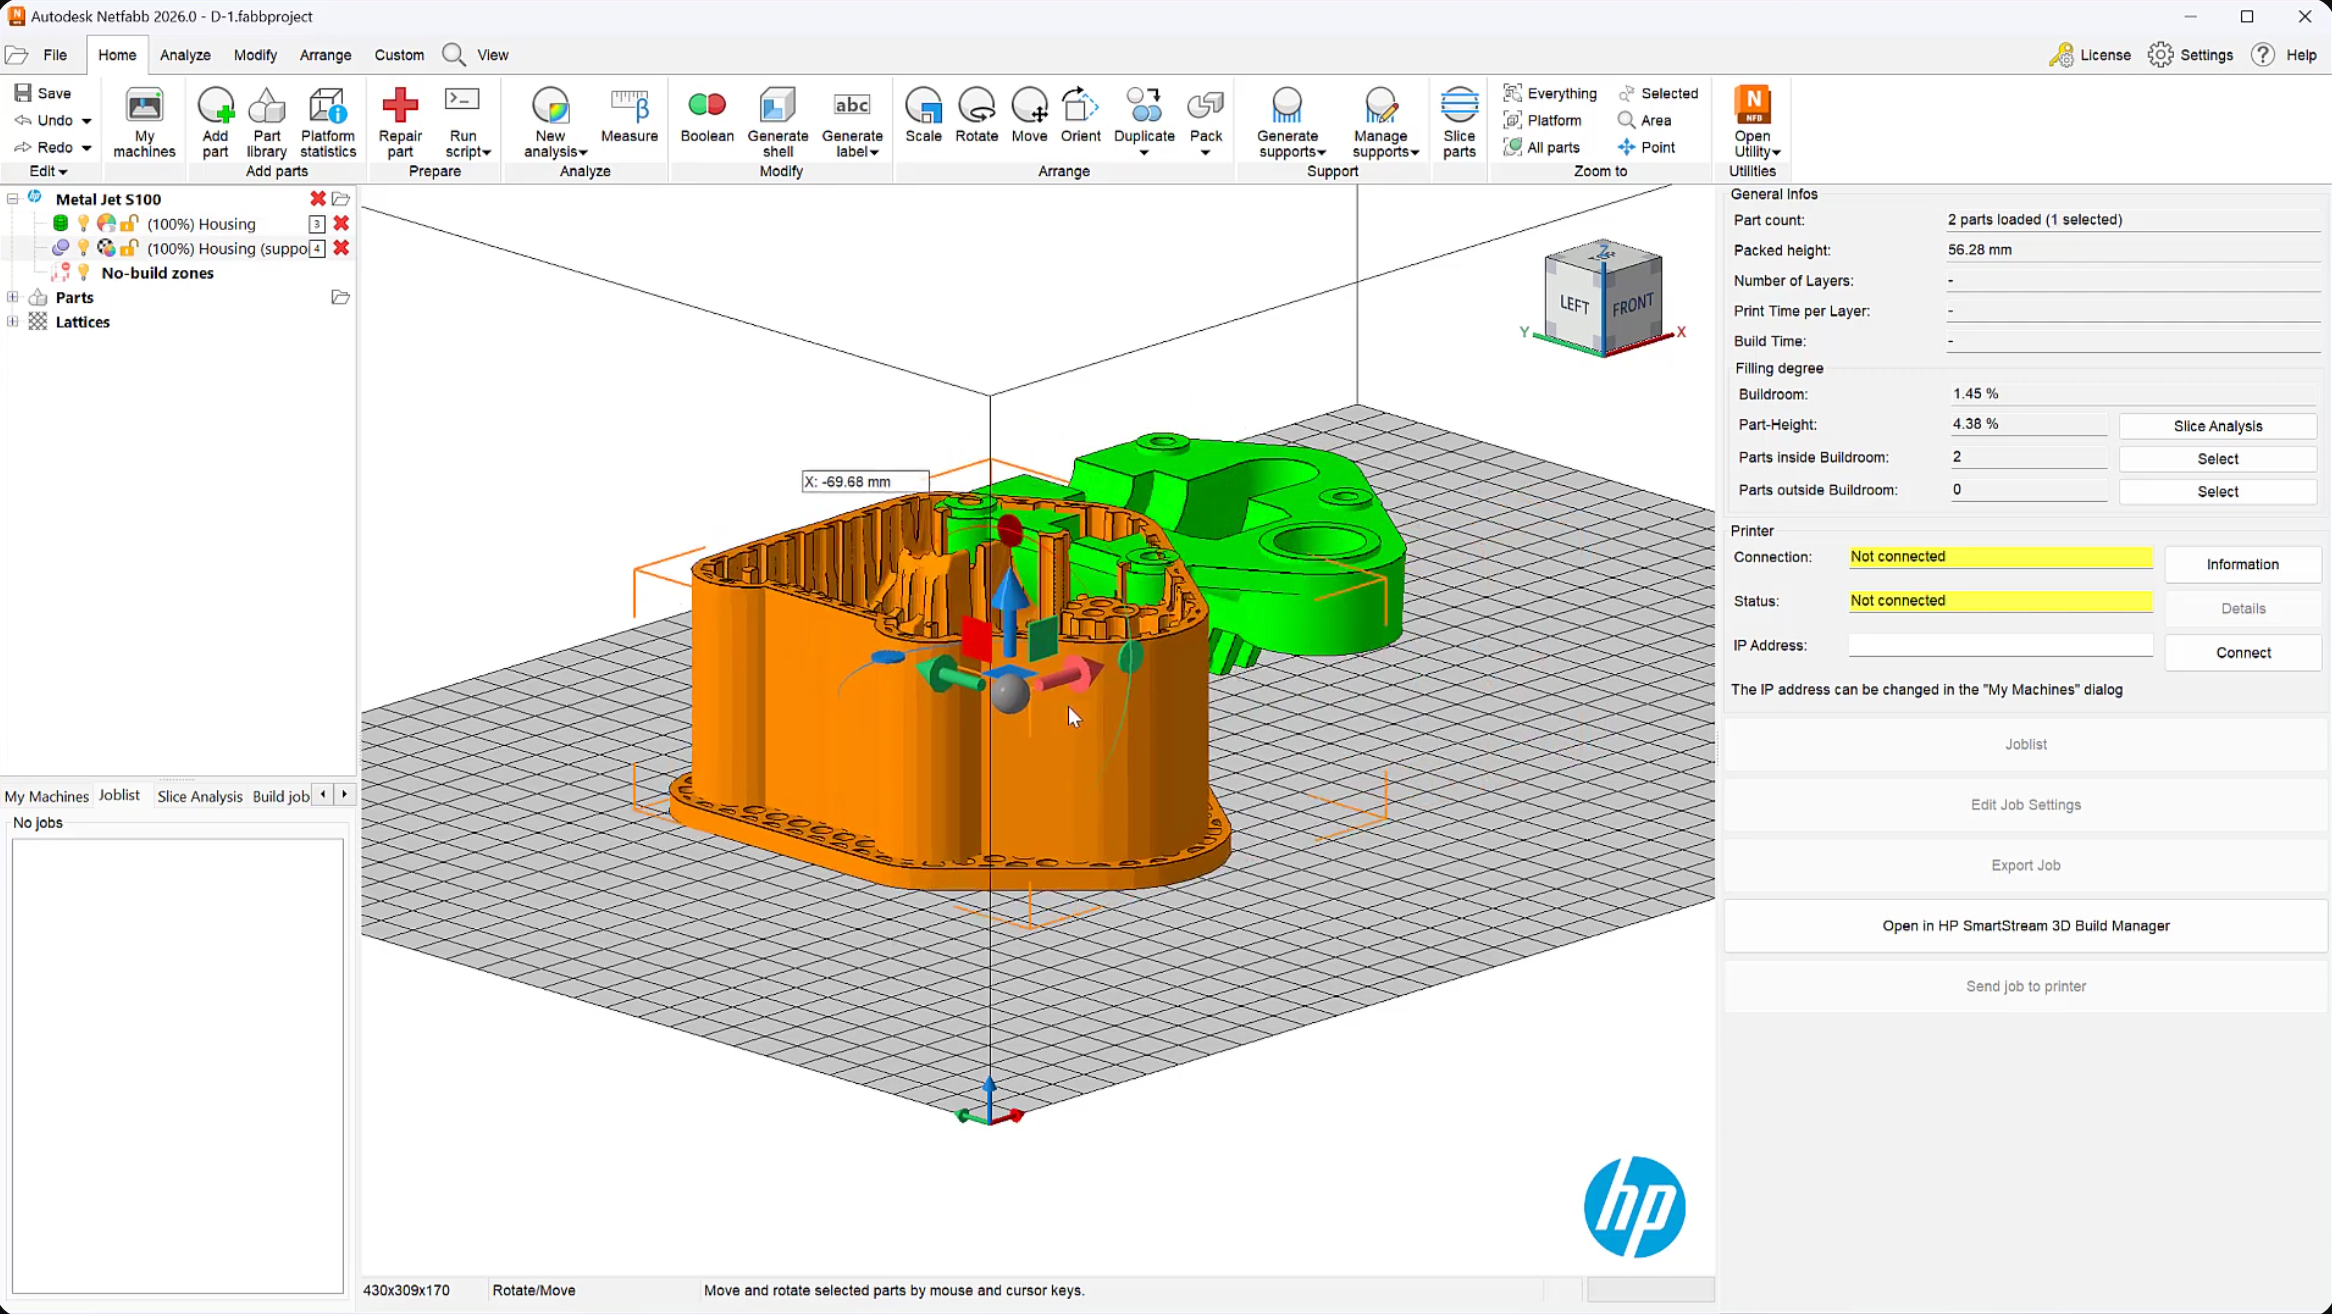Select the Move tool
2332x1314 pixels.
coord(1029,115)
